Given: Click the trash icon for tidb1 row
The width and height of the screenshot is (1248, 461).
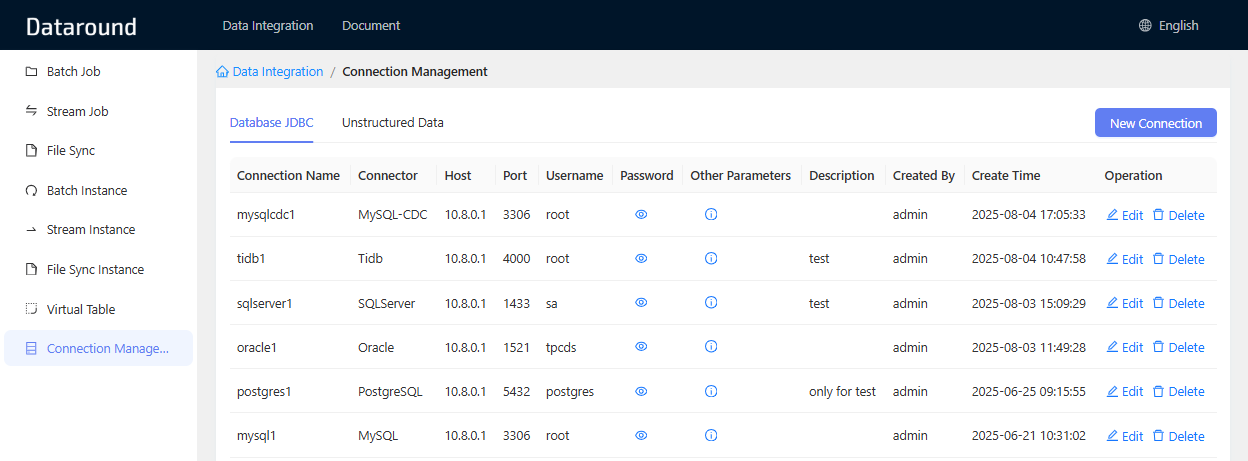Looking at the screenshot, I should pos(1158,258).
